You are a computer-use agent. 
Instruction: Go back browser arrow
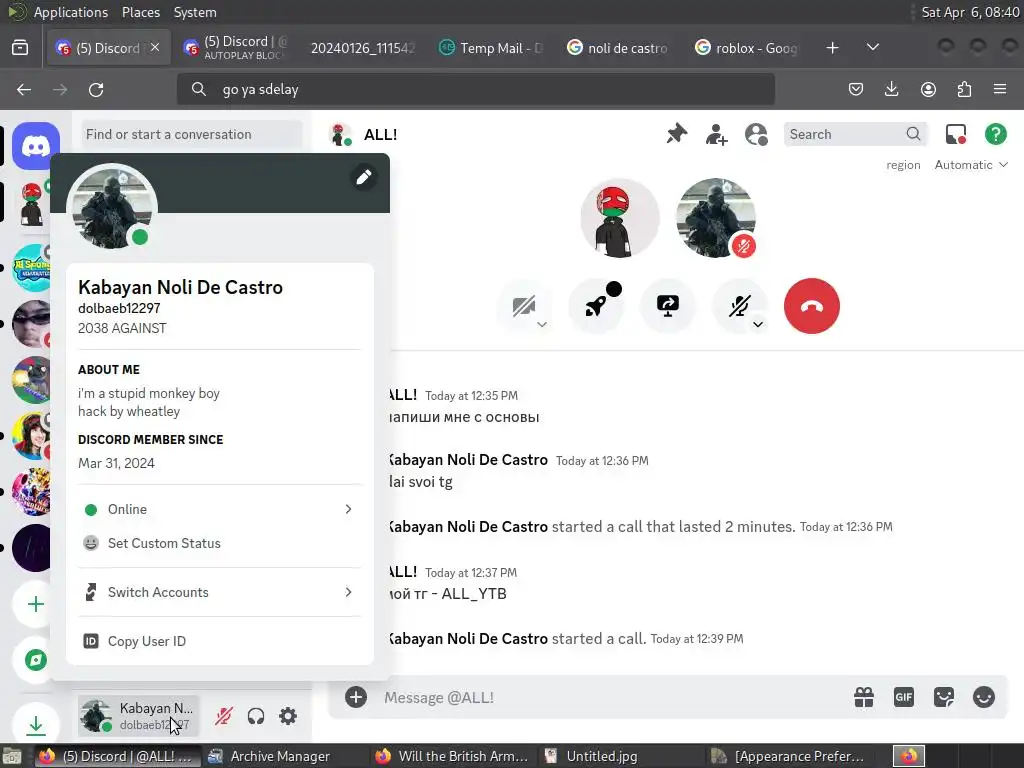tap(24, 89)
